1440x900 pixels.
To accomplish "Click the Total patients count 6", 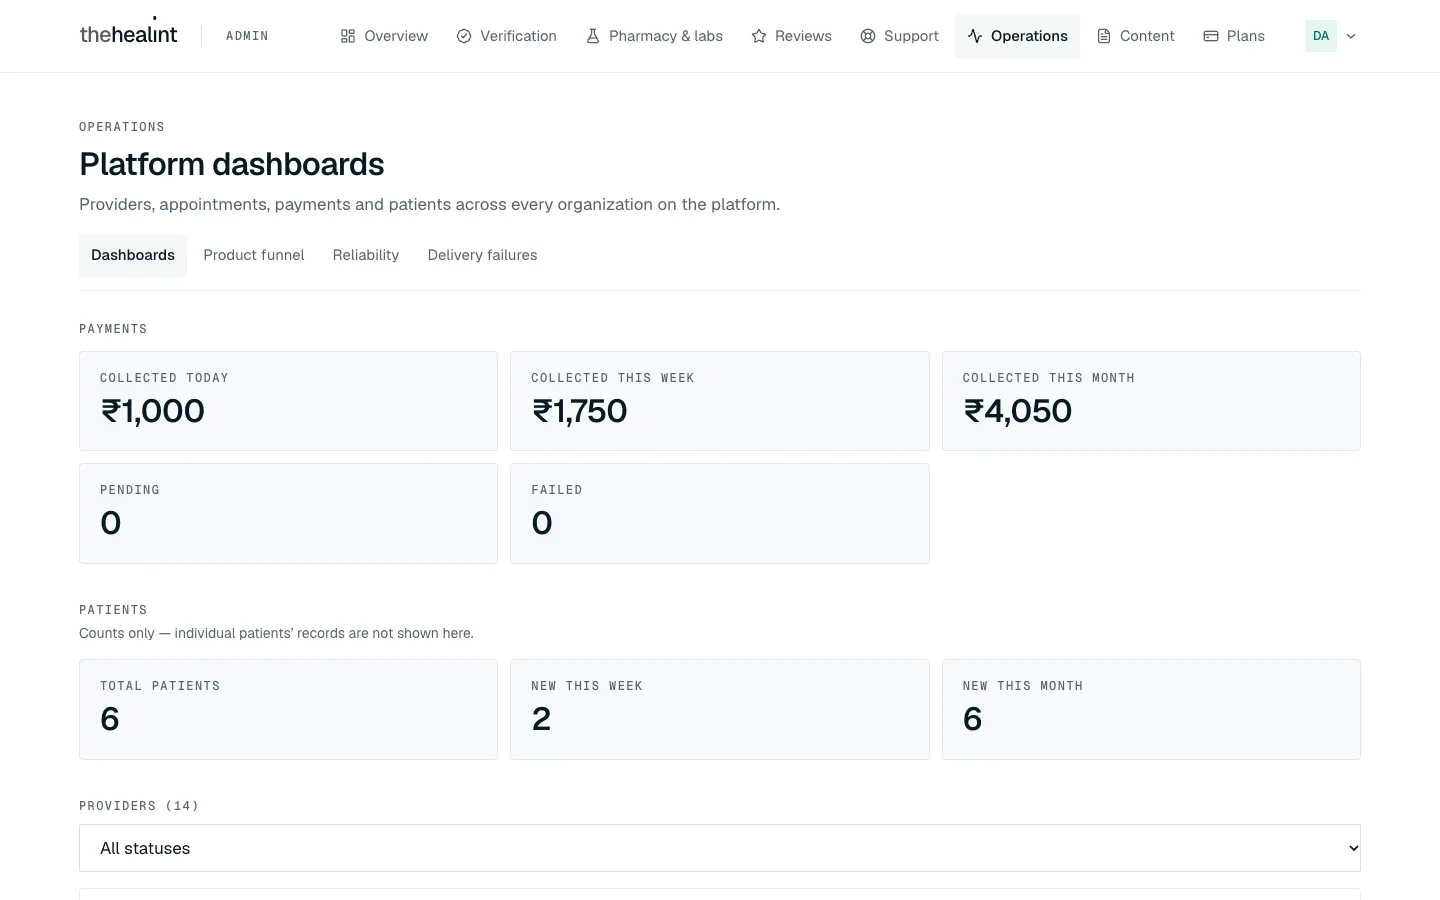I will 110,719.
